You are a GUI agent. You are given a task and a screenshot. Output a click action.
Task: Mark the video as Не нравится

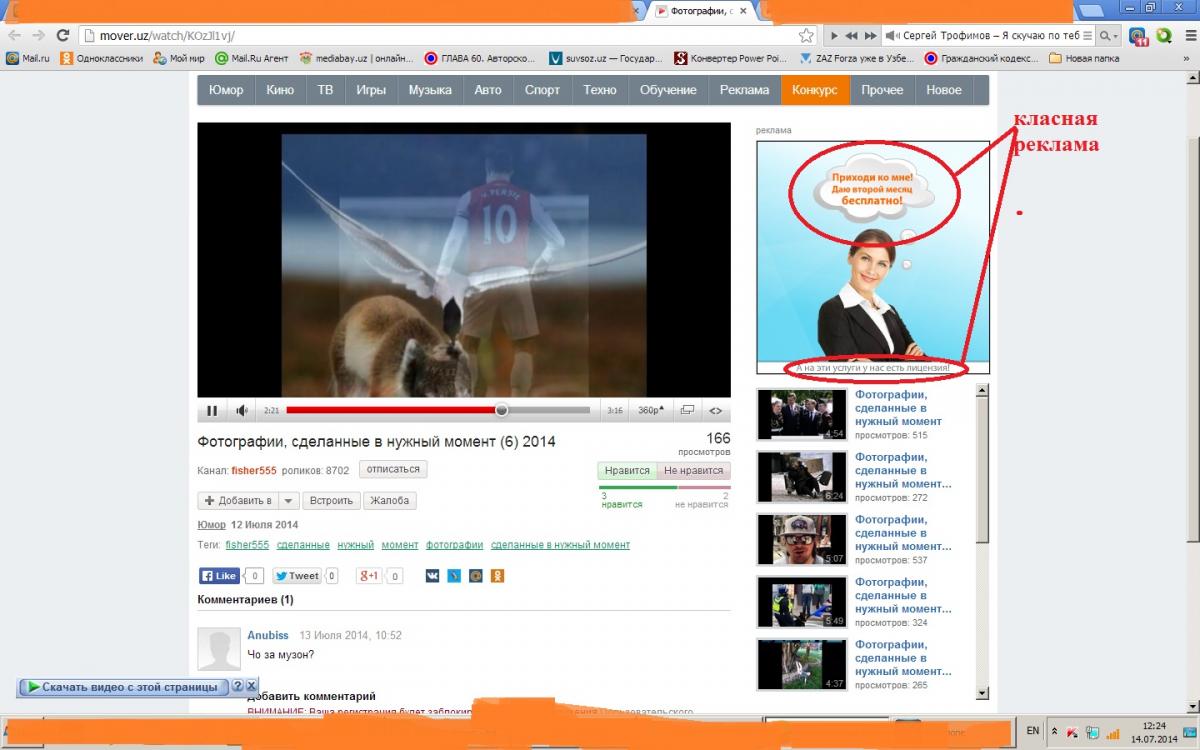[x=693, y=471]
